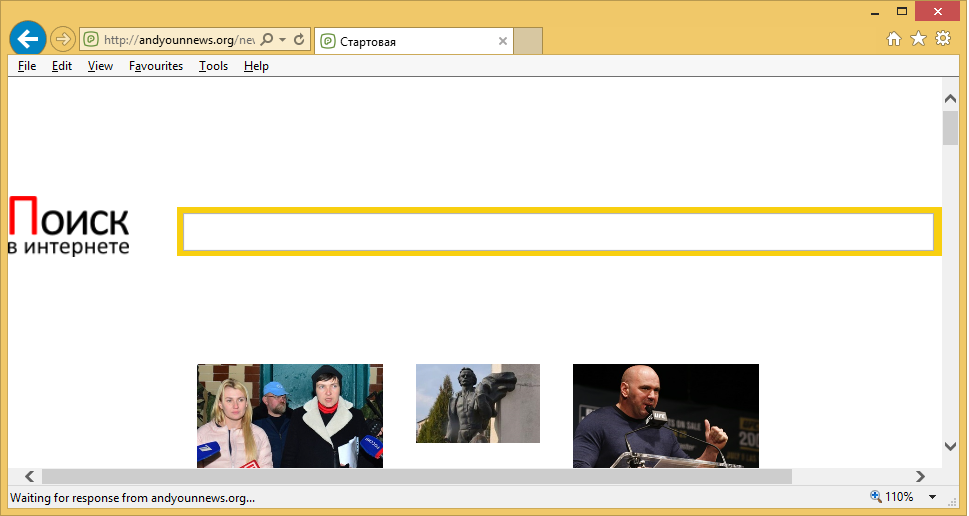Click the search magnifier in address bar

pos(266,40)
